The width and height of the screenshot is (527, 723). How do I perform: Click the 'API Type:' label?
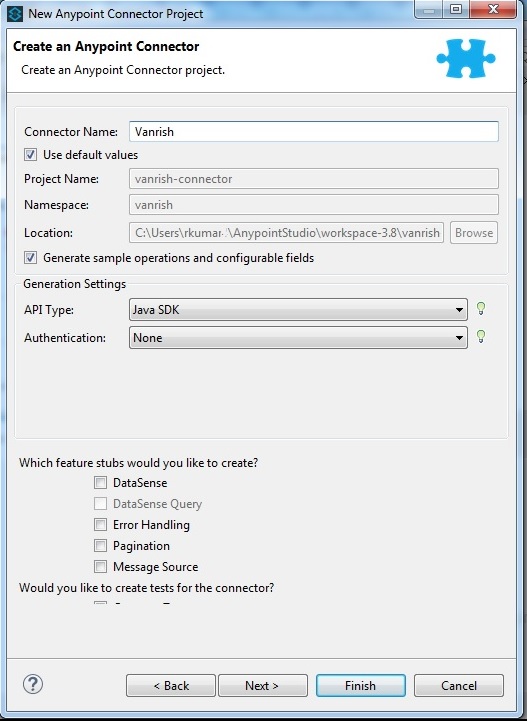coord(49,310)
